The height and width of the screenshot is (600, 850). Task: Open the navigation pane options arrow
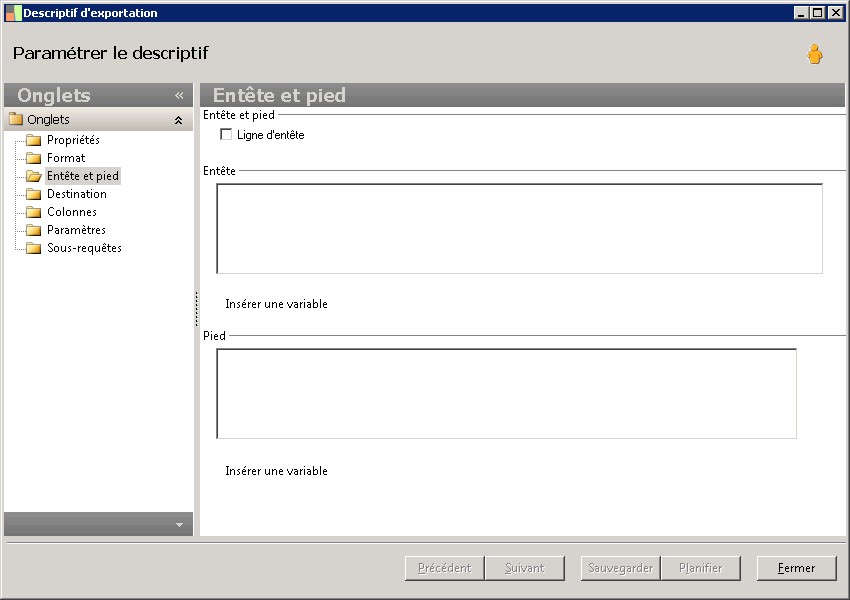[179, 525]
